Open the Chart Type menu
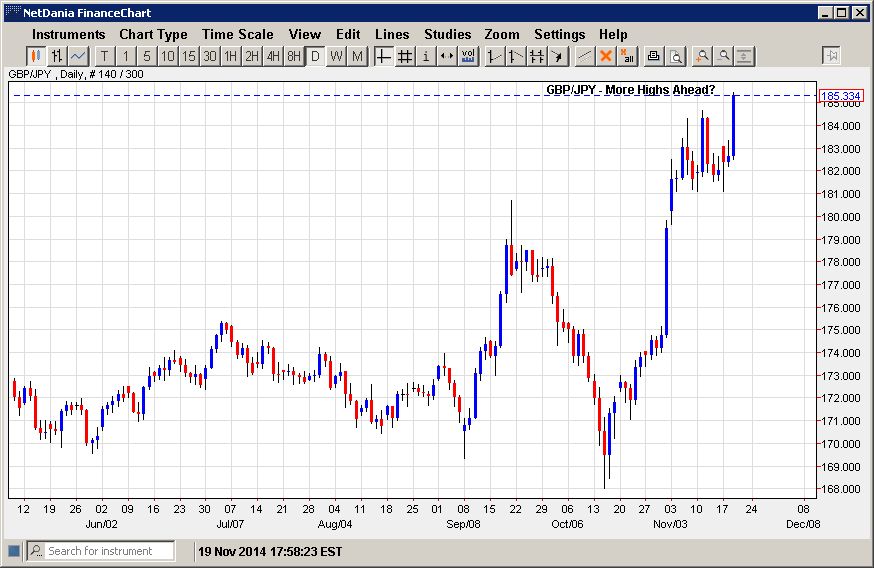Screen dimensions: 874x568 click(153, 35)
